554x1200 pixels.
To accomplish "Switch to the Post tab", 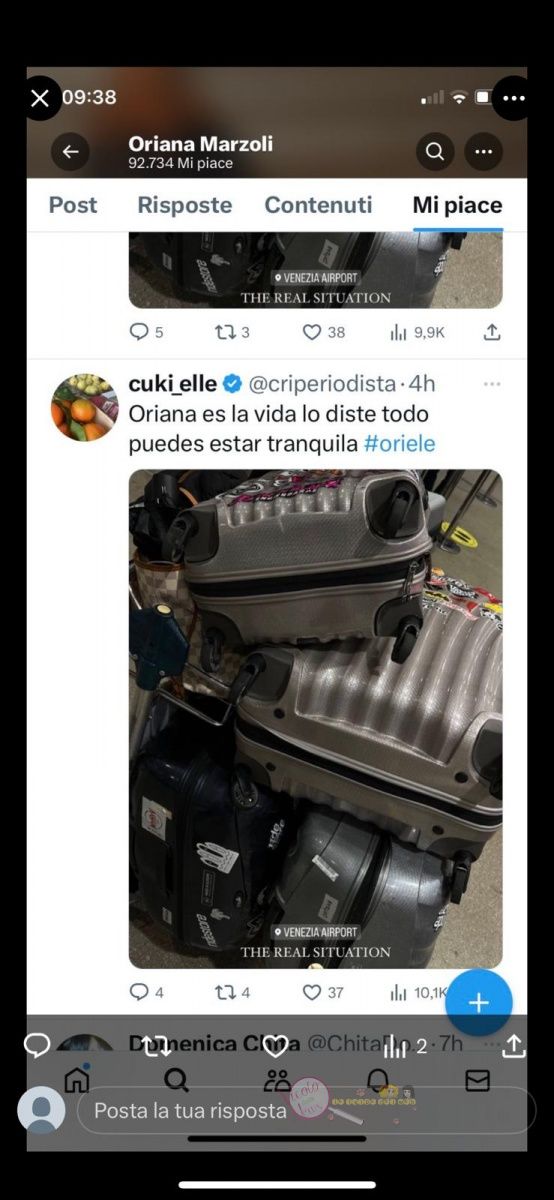I will pyautogui.click(x=73, y=205).
